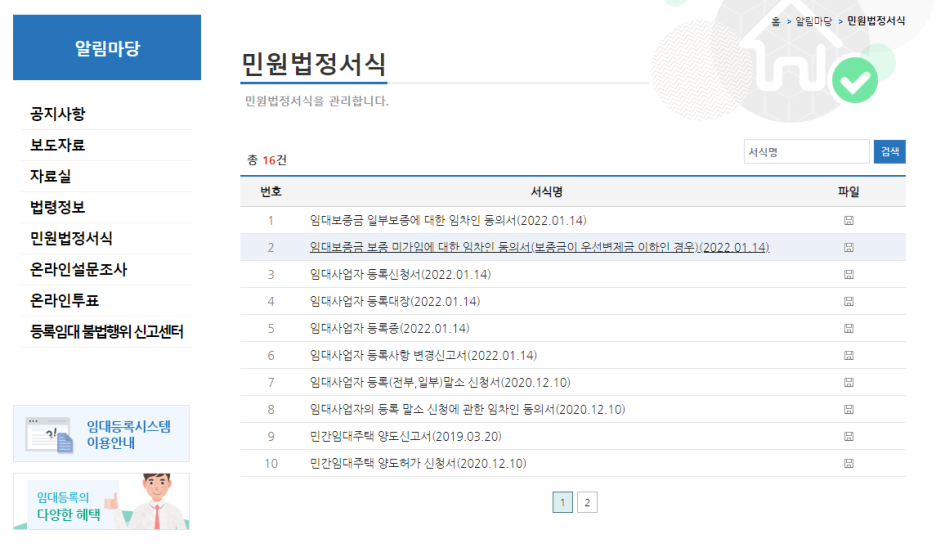Open 임대사업자 등록증(2022.01.14) link
The image size is (936, 548).
(x=389, y=328)
